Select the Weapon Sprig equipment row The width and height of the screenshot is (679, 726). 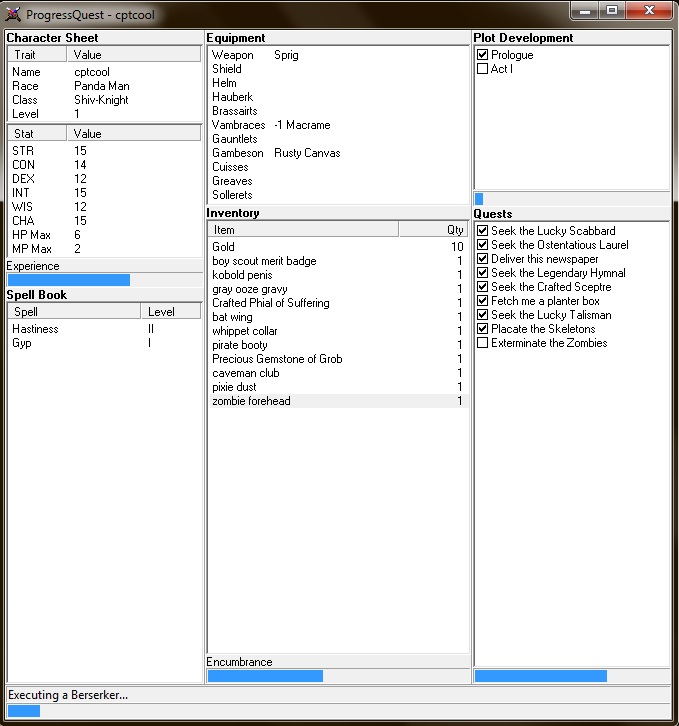(338, 55)
